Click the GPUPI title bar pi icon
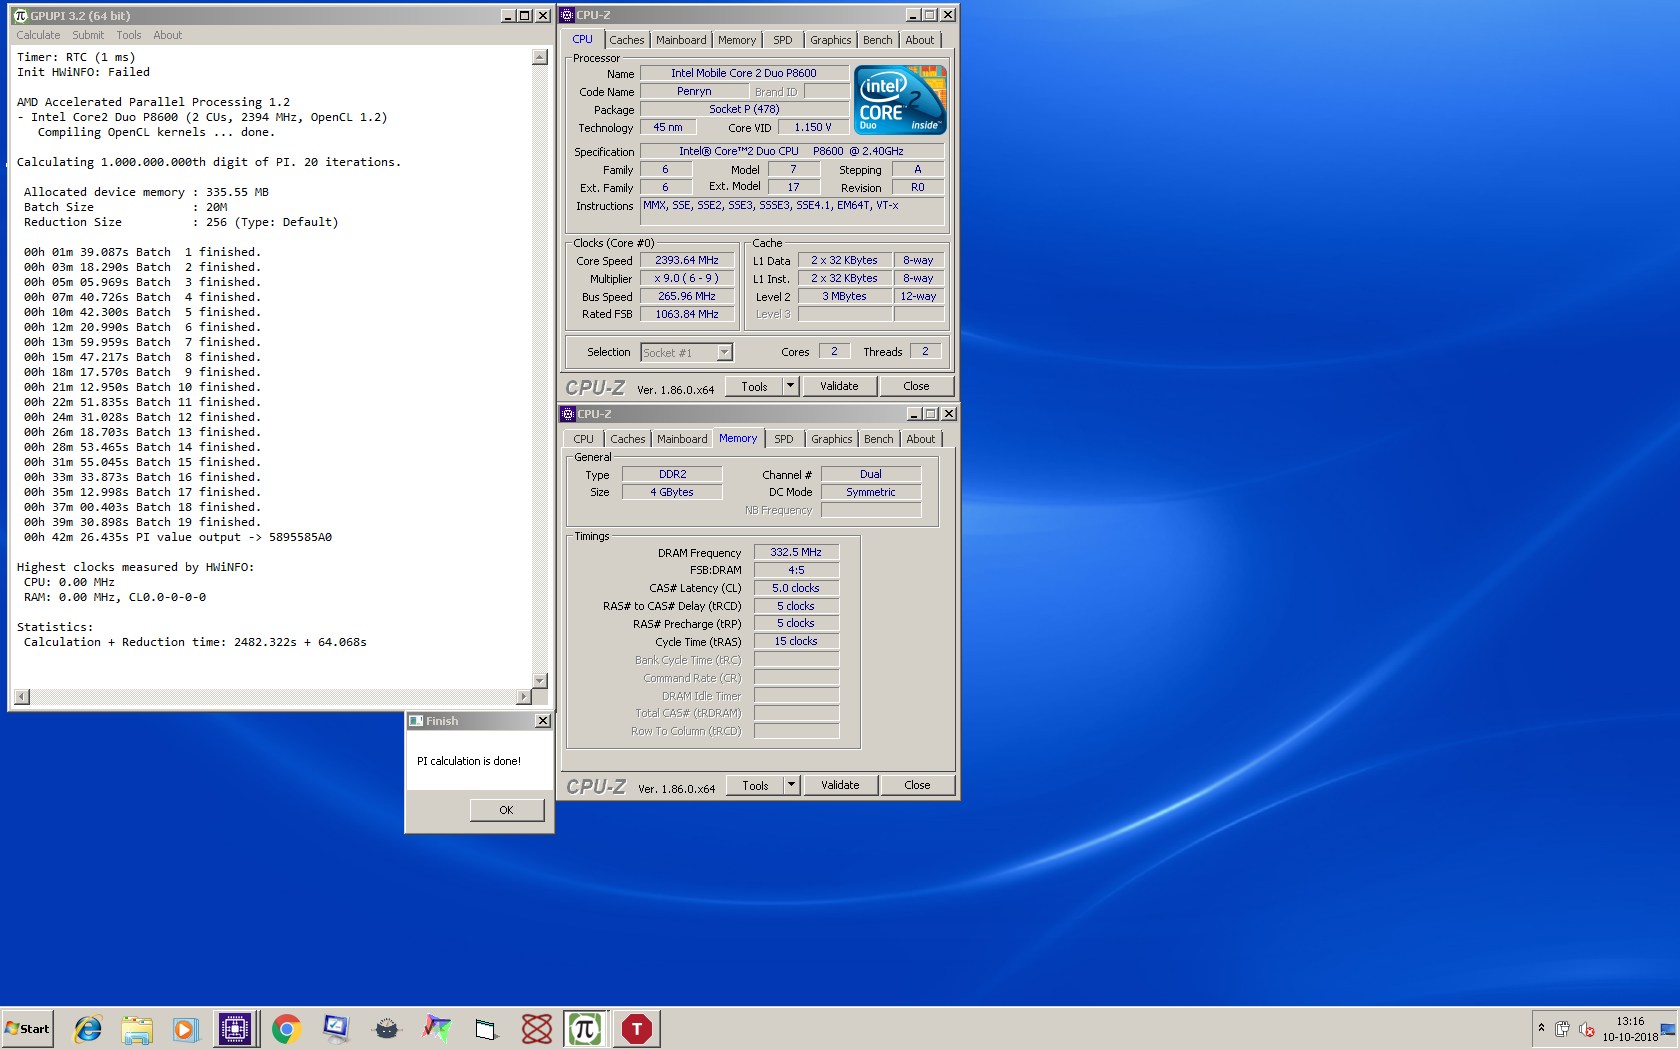Screen dimensions: 1680x1050 click(x=20, y=15)
